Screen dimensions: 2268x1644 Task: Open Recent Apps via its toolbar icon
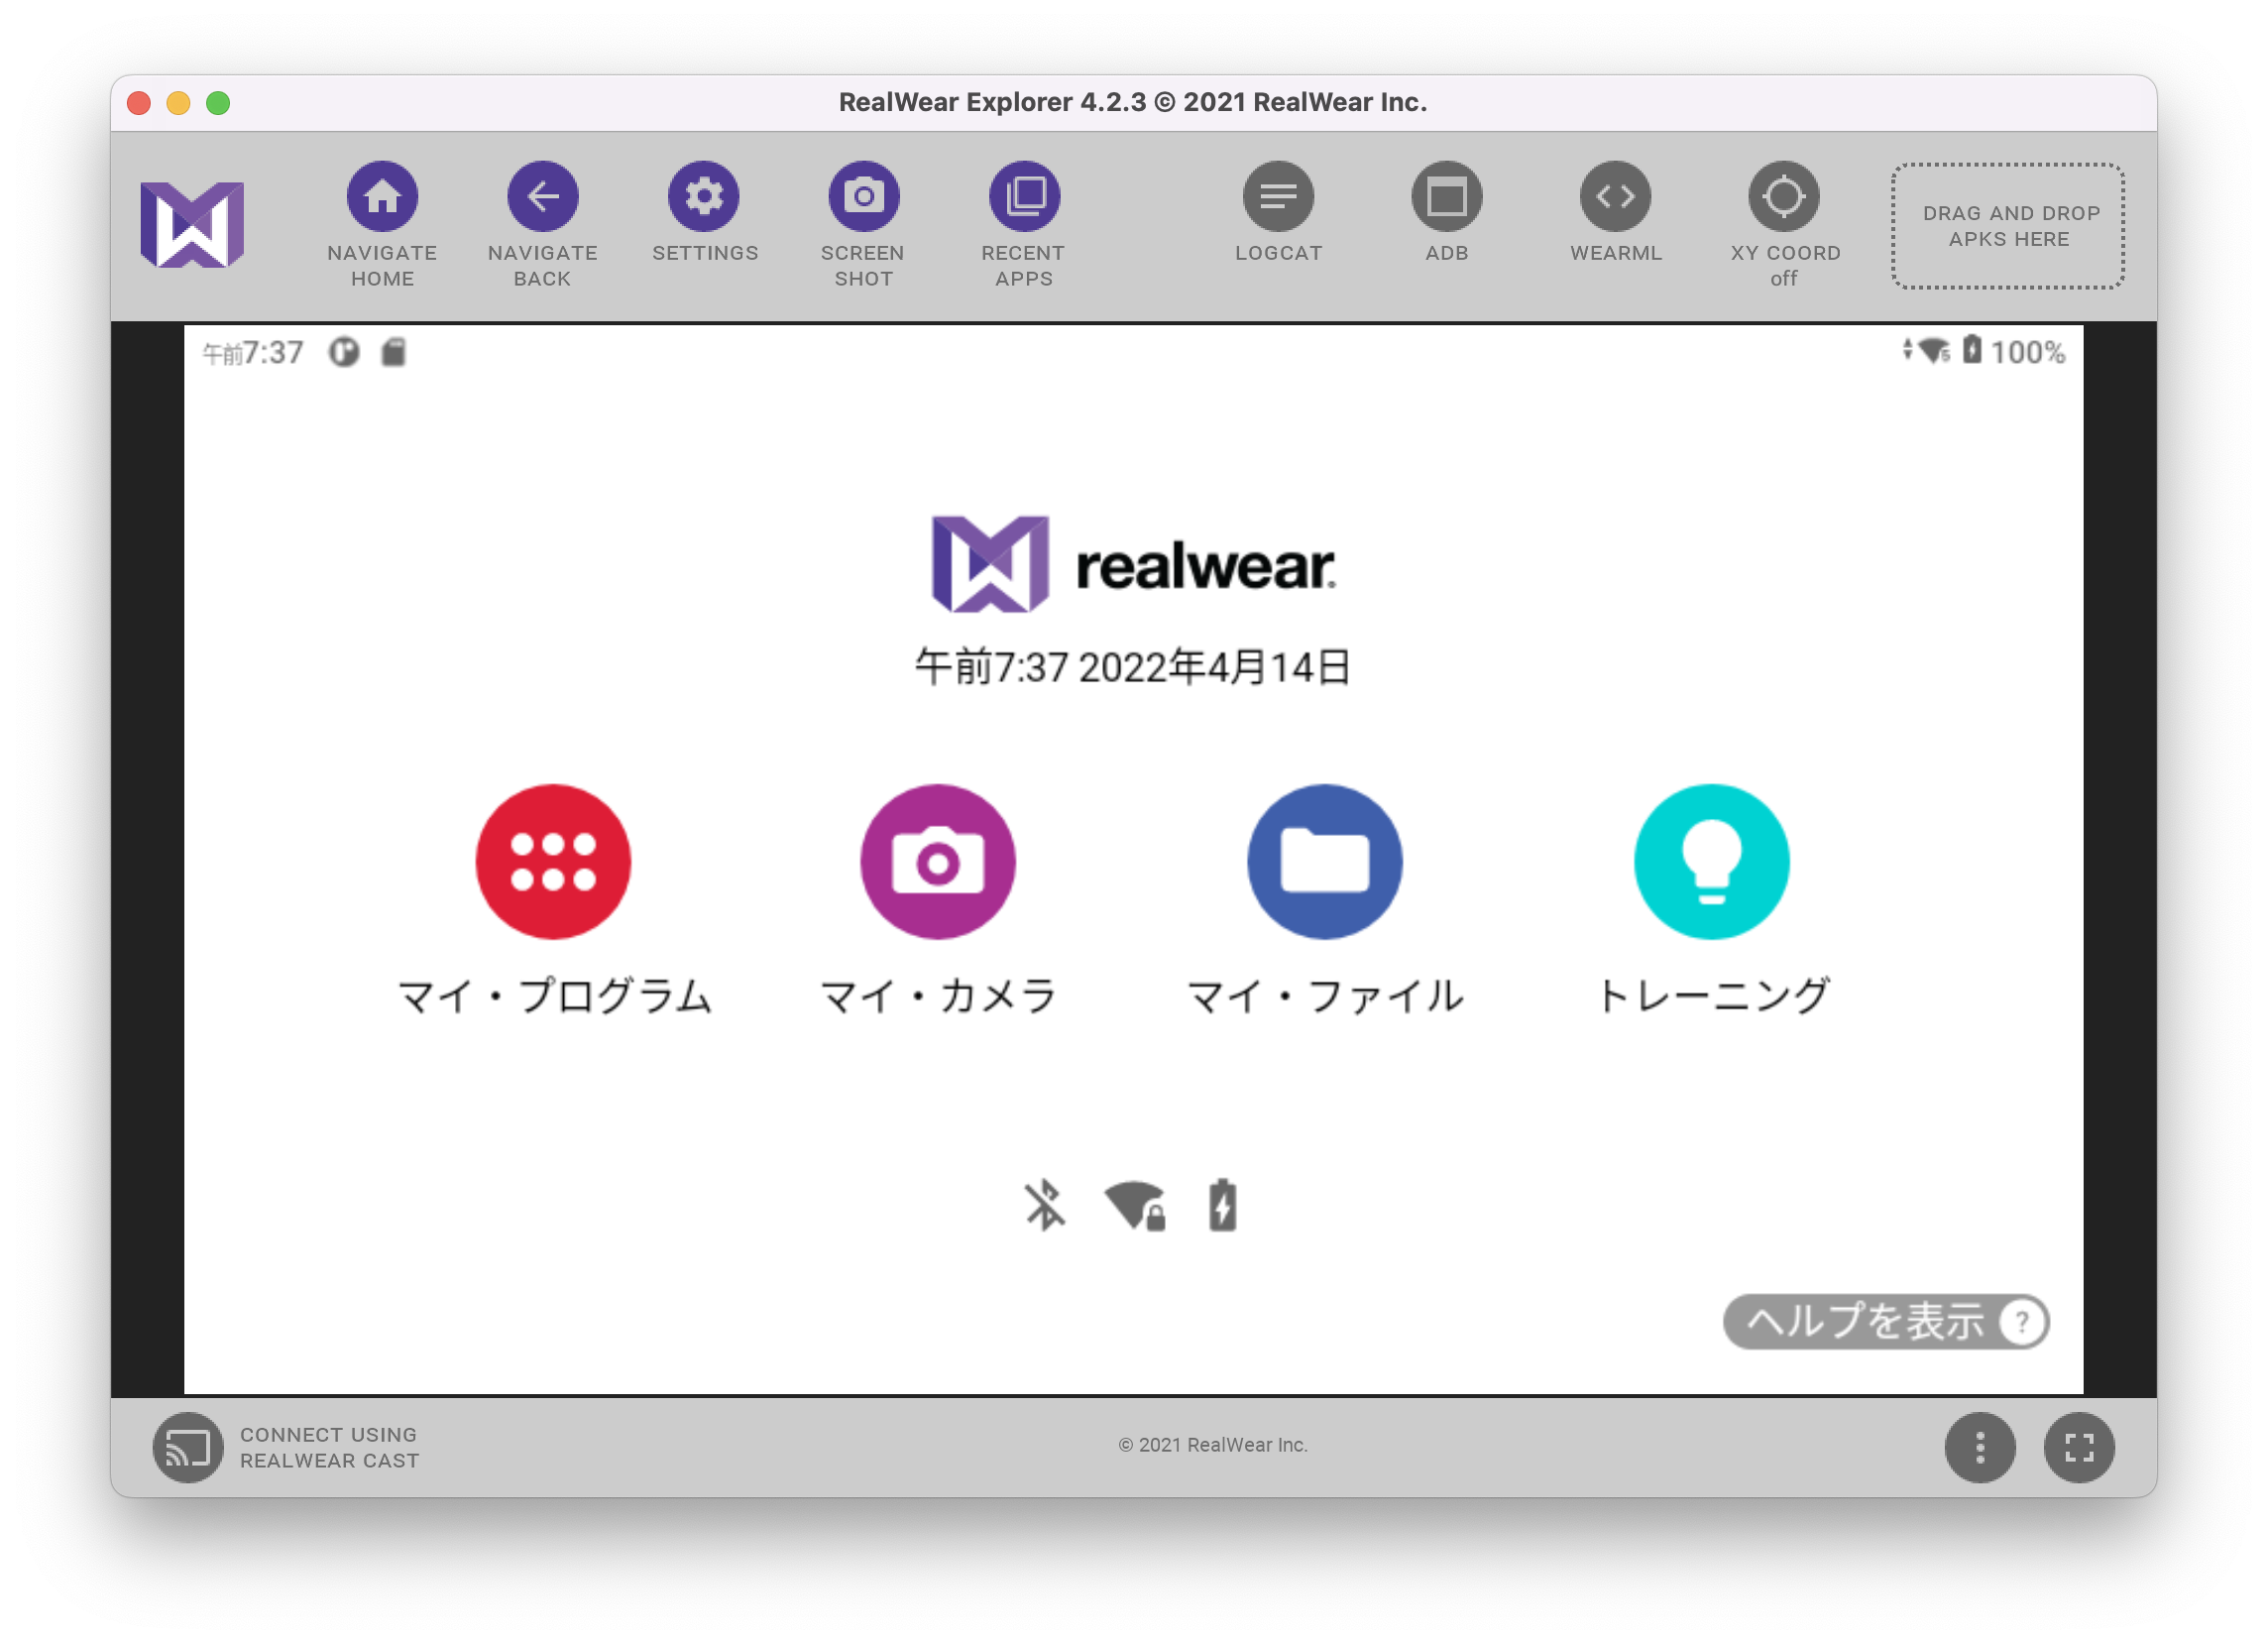tap(1022, 196)
